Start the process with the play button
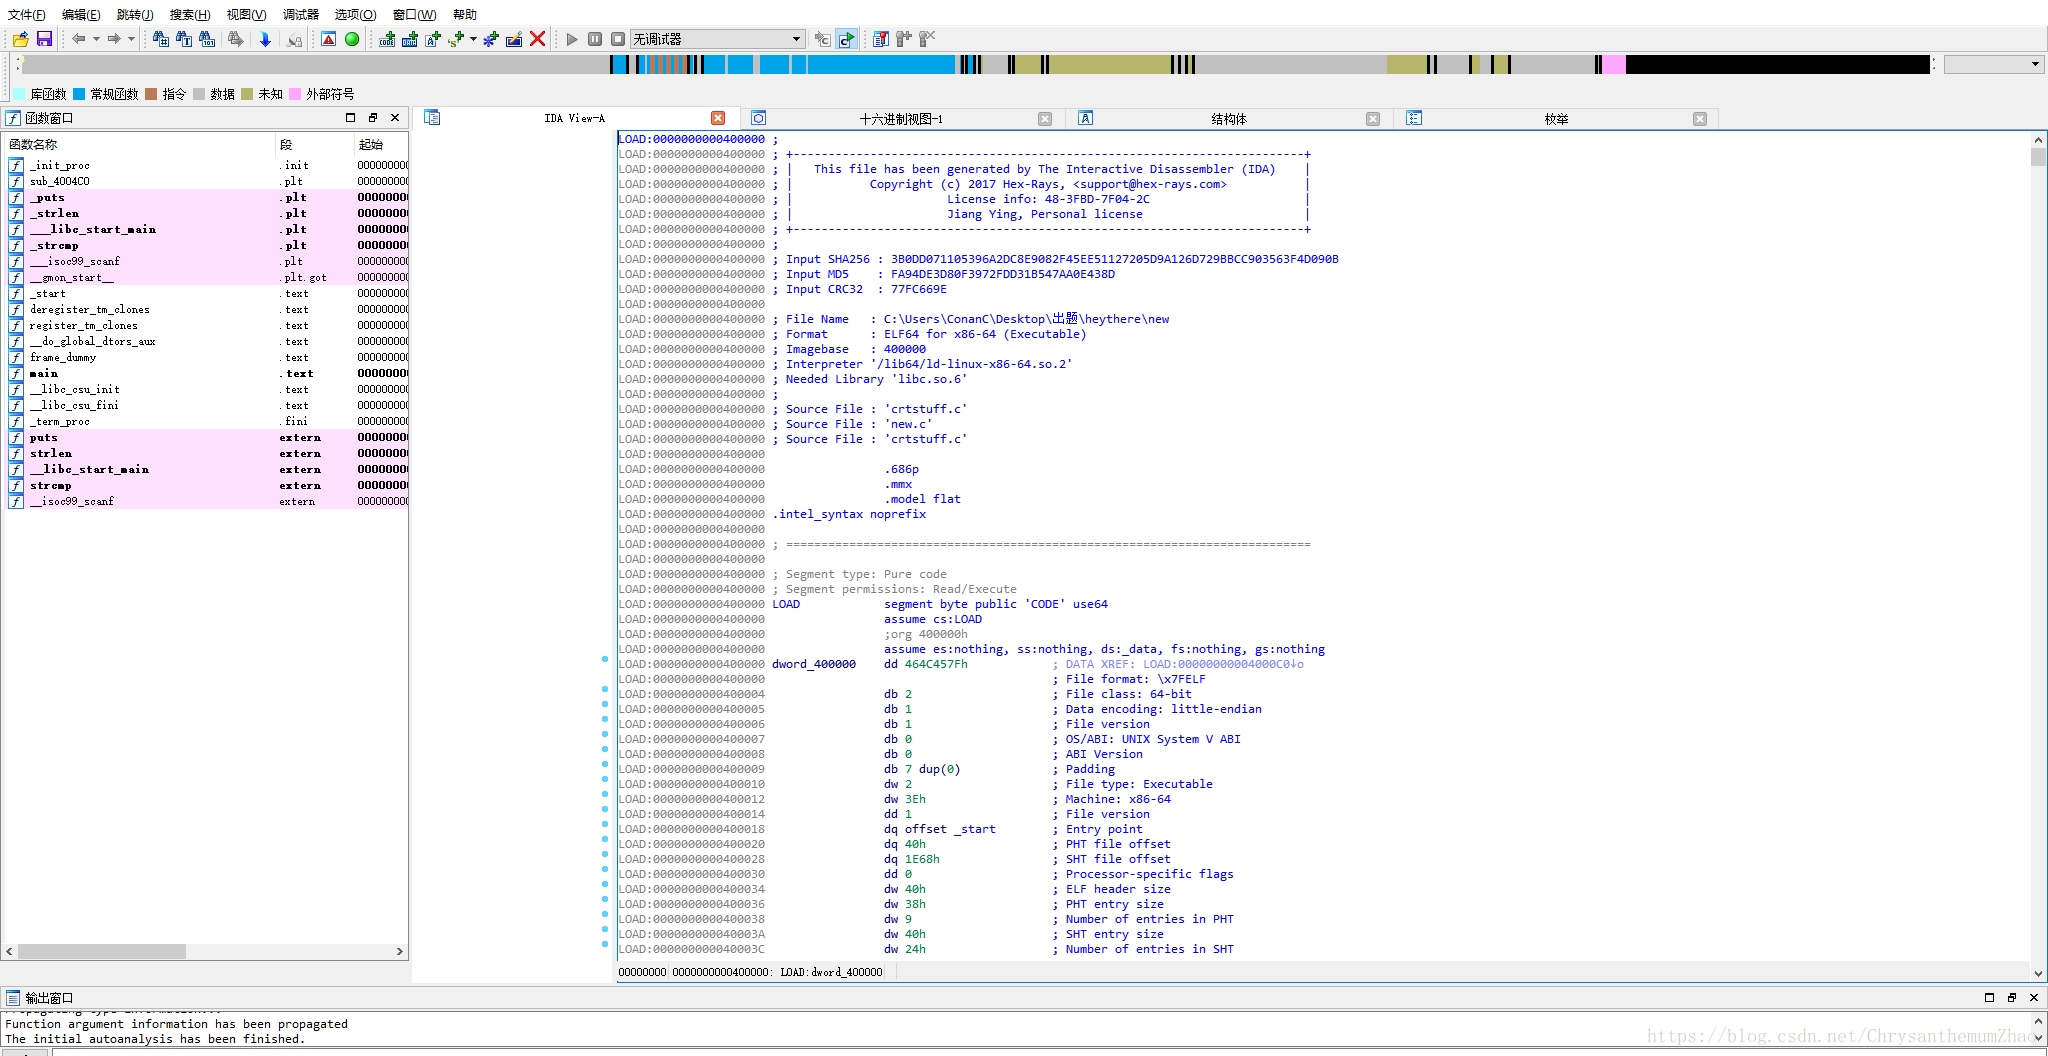Screen dimensions: 2048x1056 click(x=572, y=39)
